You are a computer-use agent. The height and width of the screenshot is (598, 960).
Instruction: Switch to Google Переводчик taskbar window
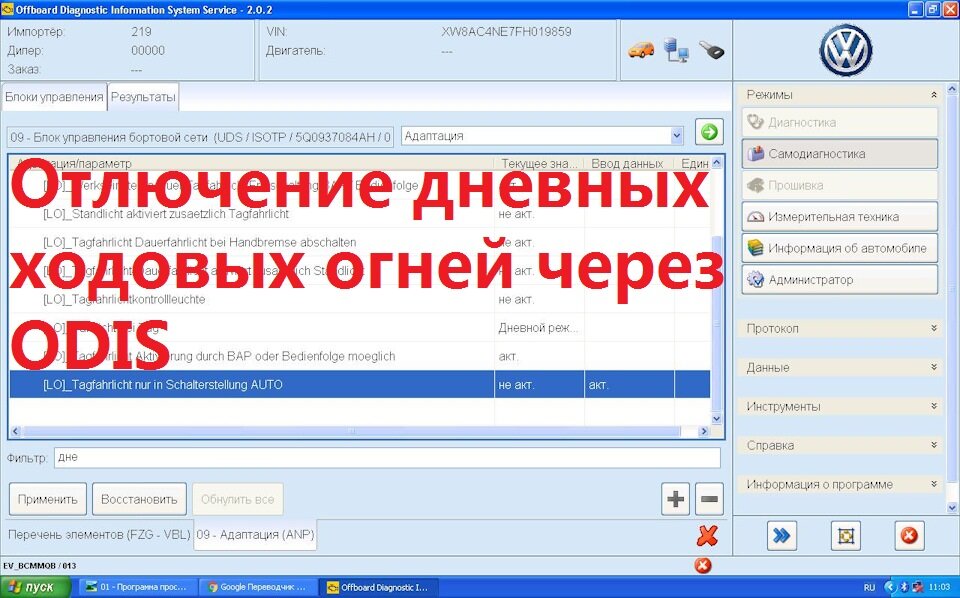[260, 587]
